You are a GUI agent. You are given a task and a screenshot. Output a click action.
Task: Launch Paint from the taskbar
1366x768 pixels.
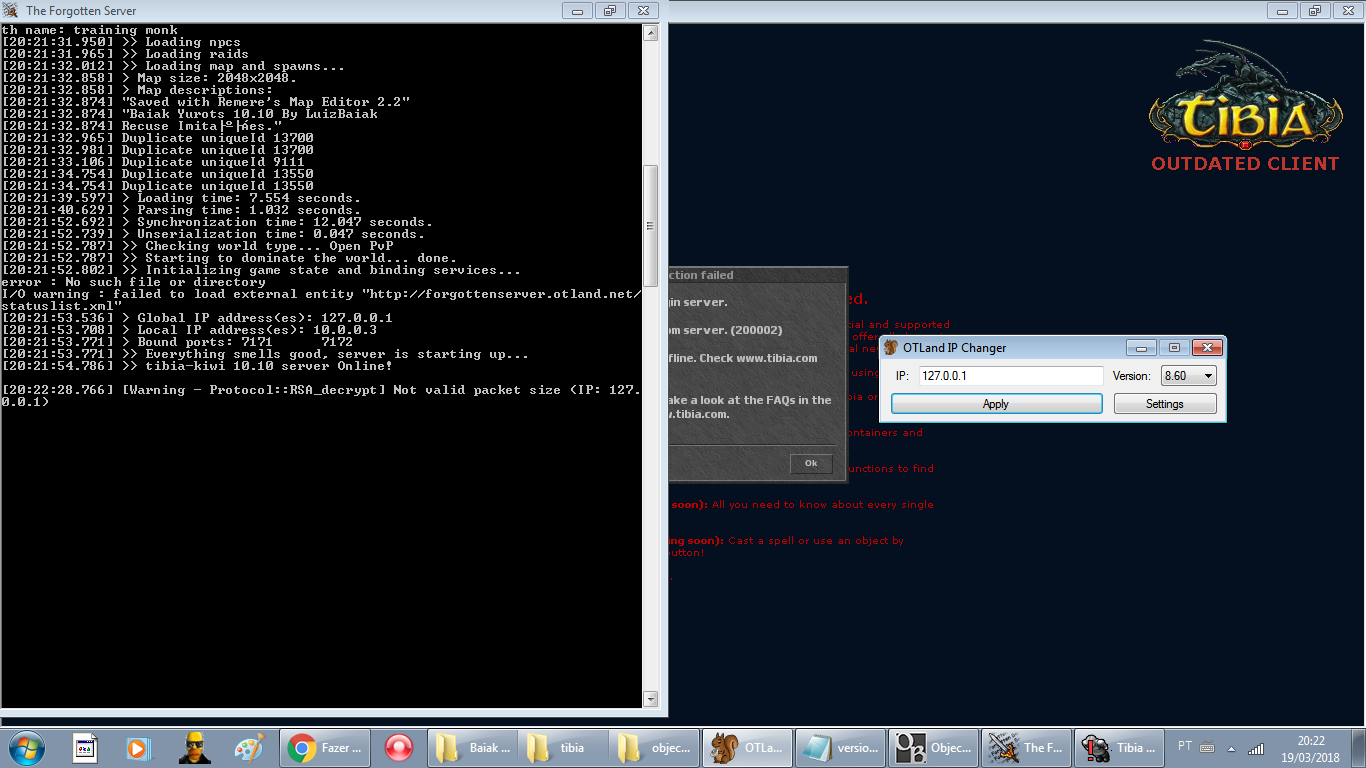click(x=248, y=747)
